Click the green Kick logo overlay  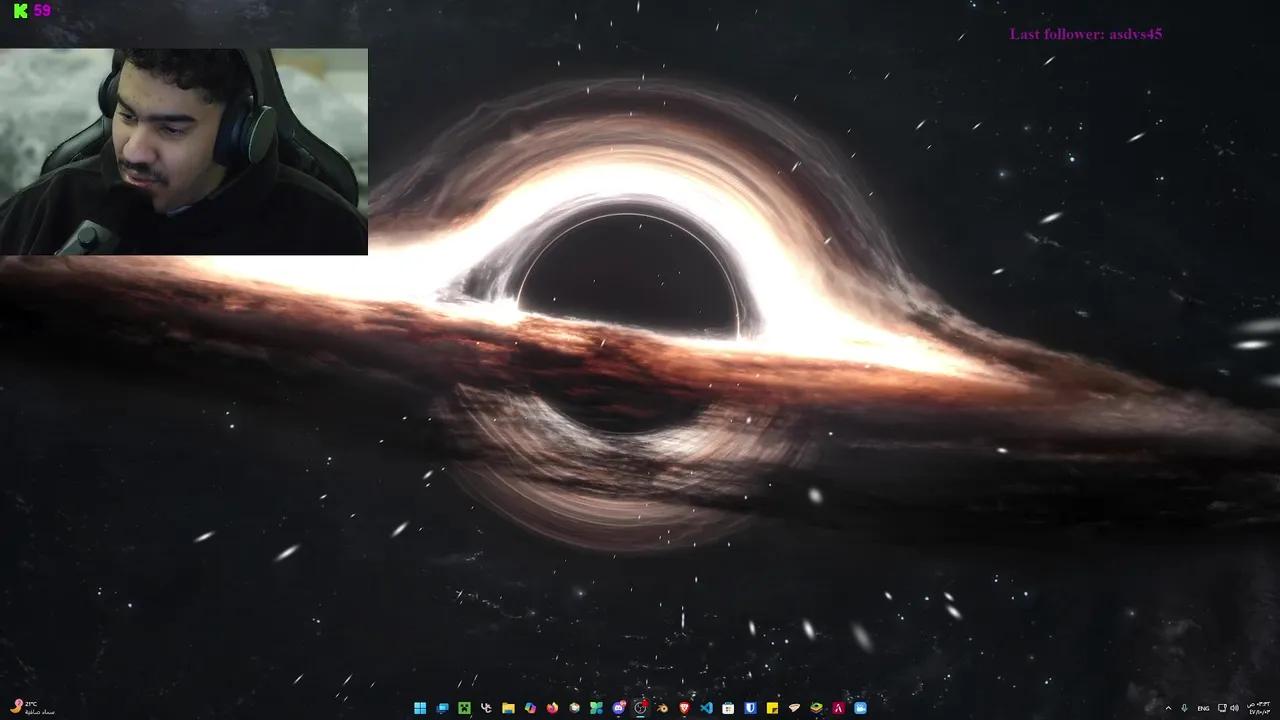point(21,11)
